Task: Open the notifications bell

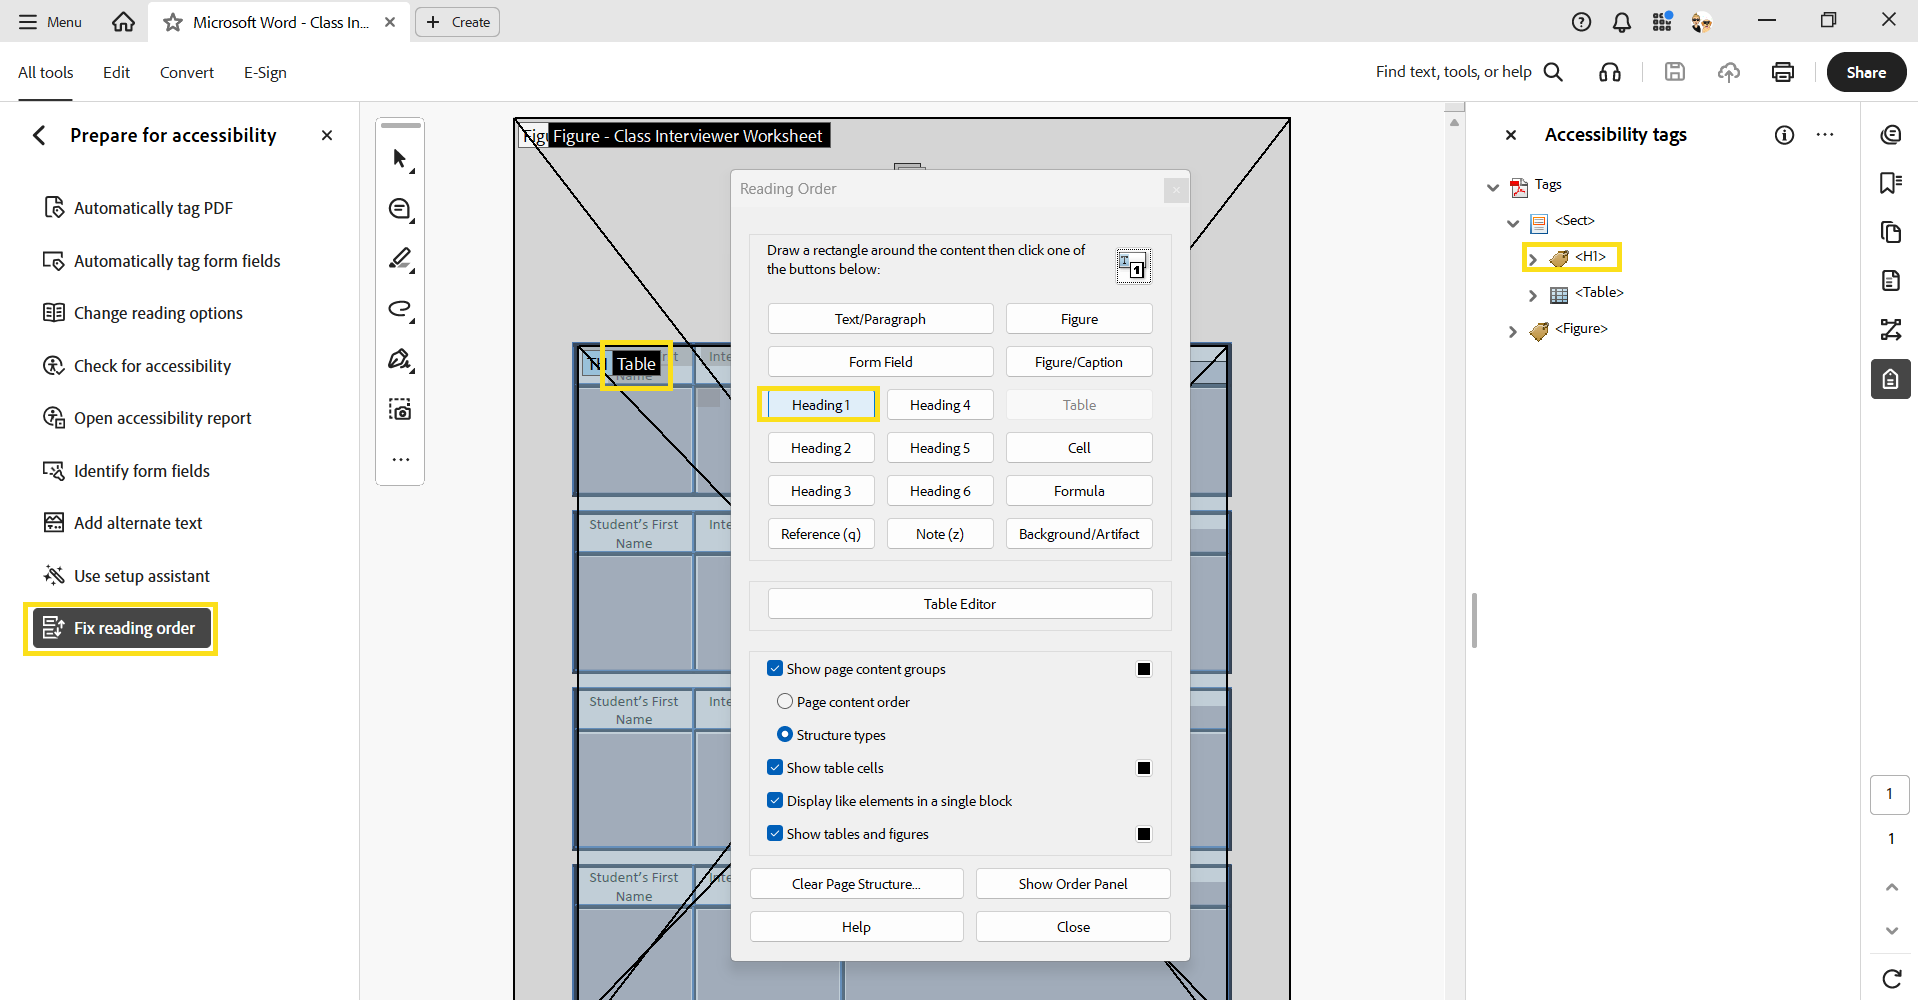Action: pos(1622,22)
